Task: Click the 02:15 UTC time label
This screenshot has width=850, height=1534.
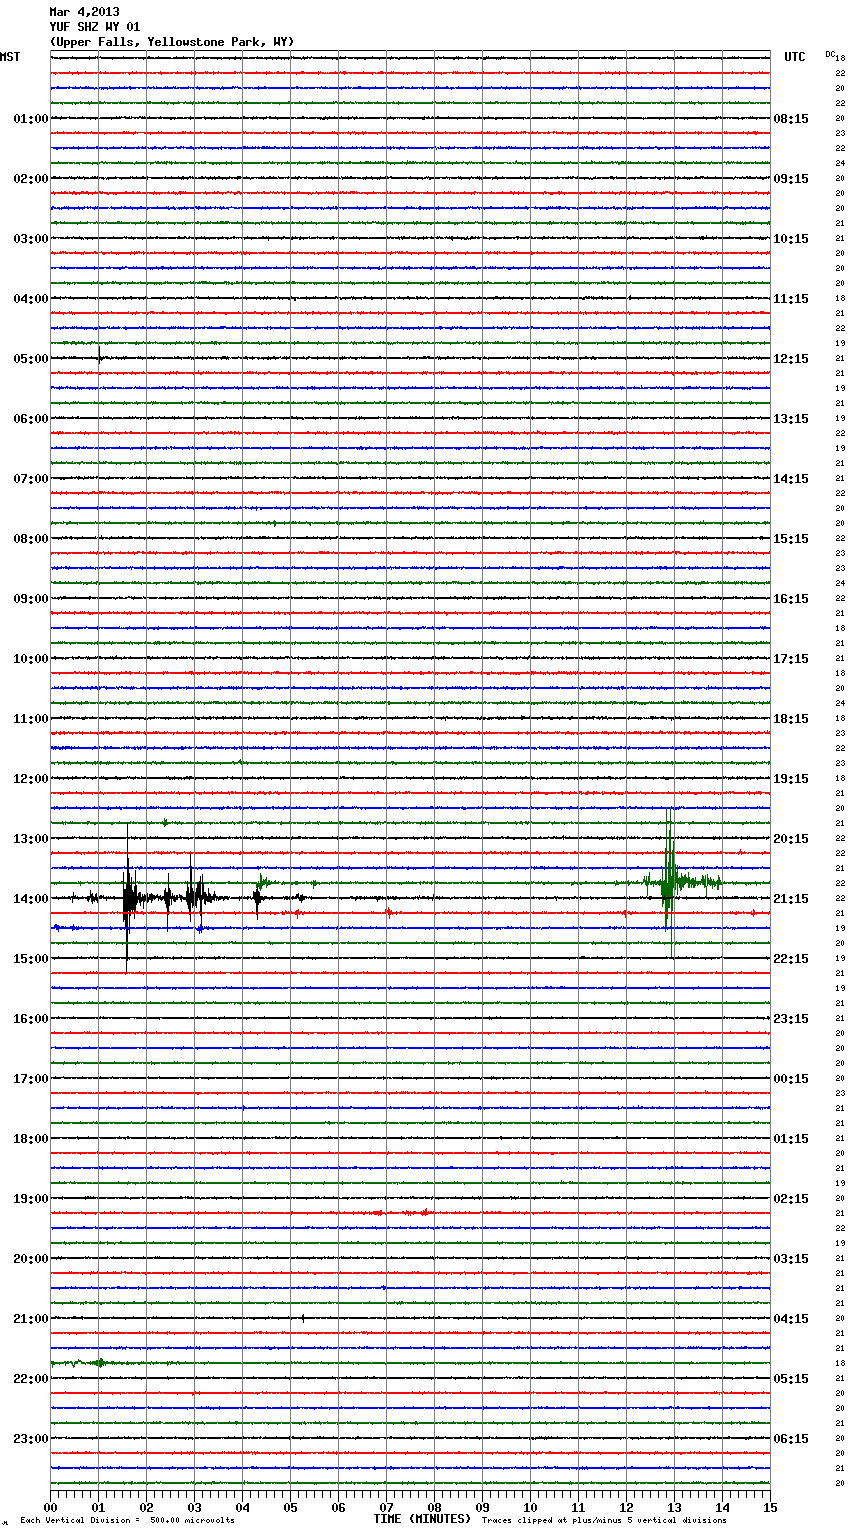Action: point(791,1199)
